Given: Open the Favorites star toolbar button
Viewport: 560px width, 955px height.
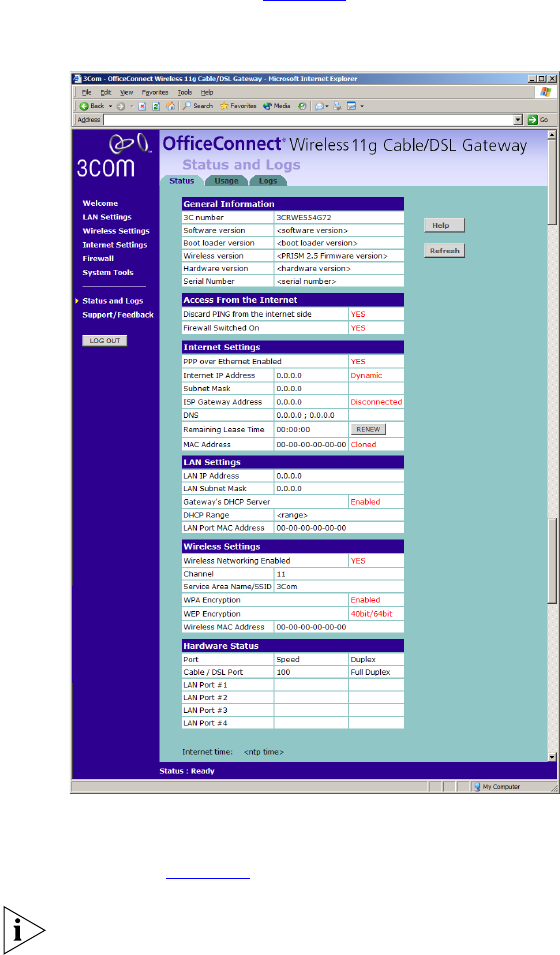Looking at the screenshot, I should click(238, 106).
